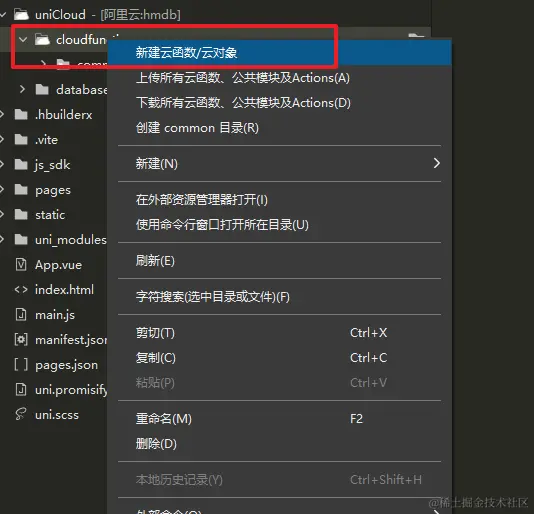Click 在外部资源管理器打开(I)
This screenshot has width=534, height=514.
pos(280,200)
